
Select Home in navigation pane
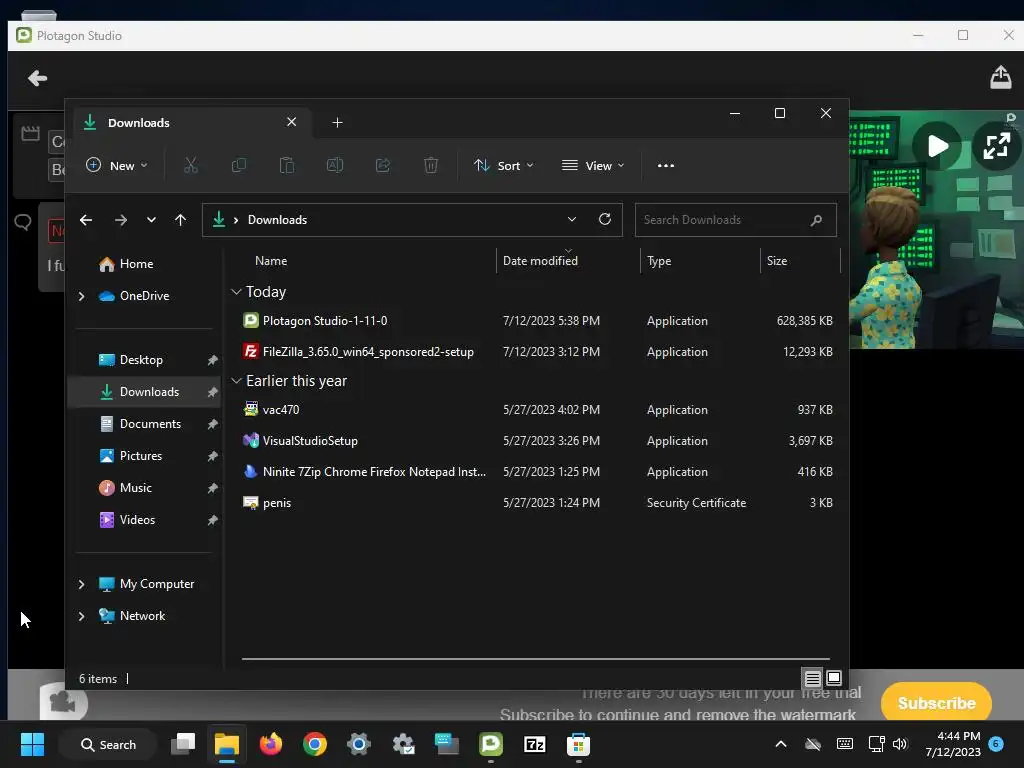point(145,264)
